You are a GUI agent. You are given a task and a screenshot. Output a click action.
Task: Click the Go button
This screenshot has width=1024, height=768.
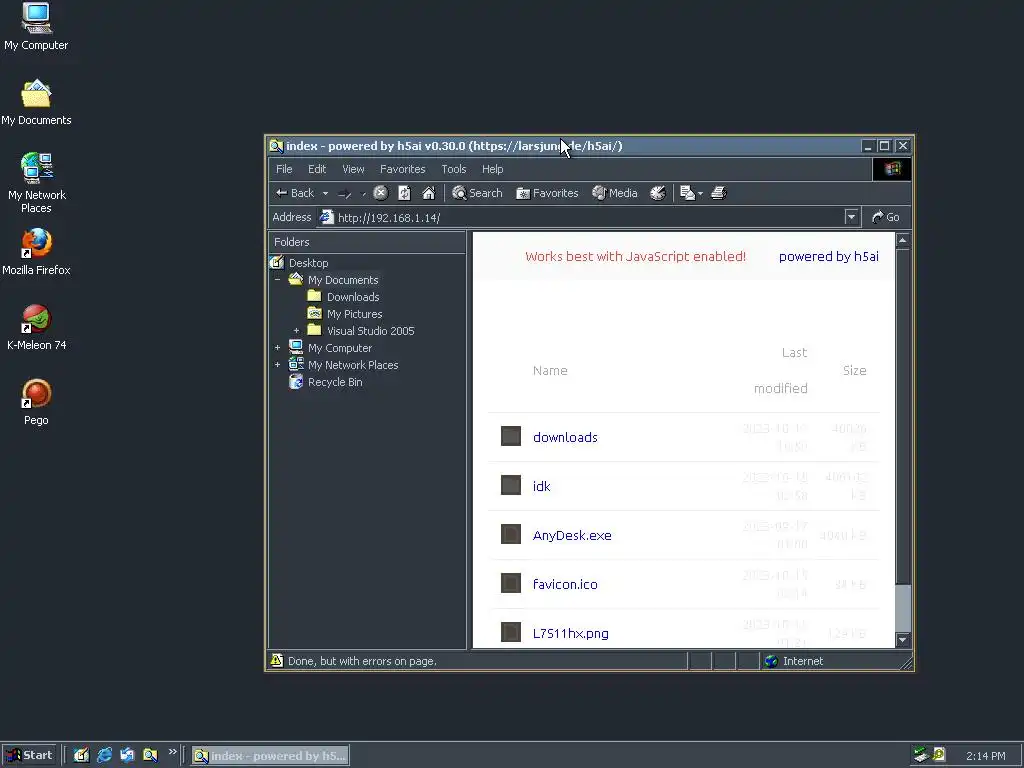click(886, 217)
